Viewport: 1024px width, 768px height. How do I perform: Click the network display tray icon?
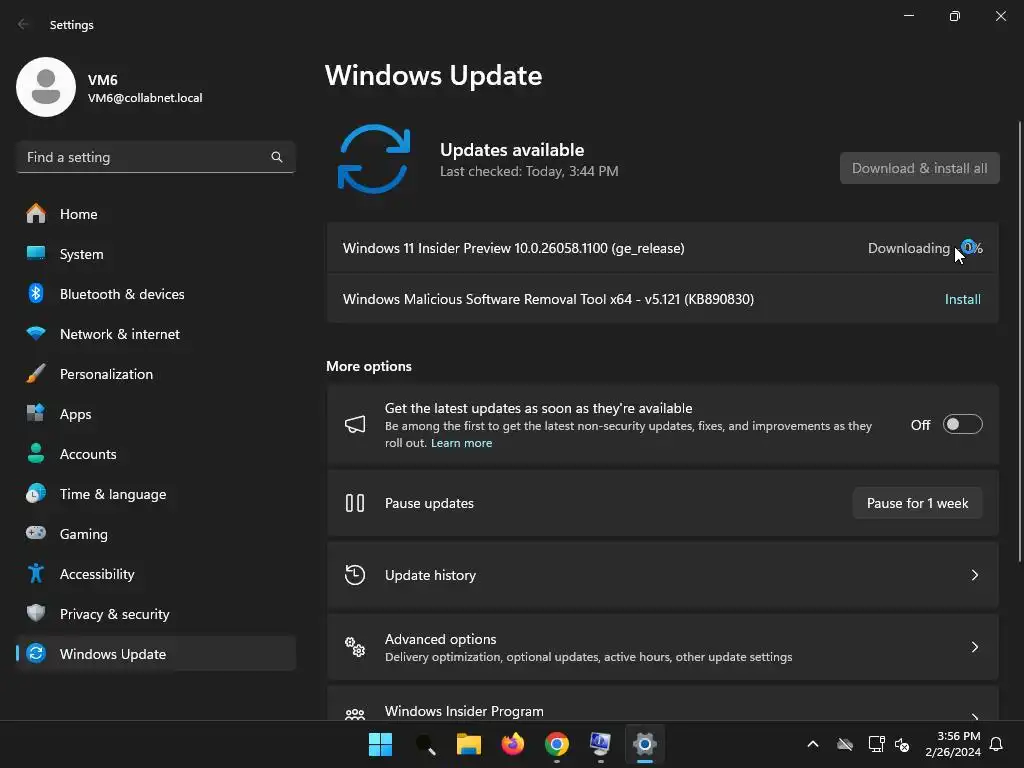tap(876, 744)
